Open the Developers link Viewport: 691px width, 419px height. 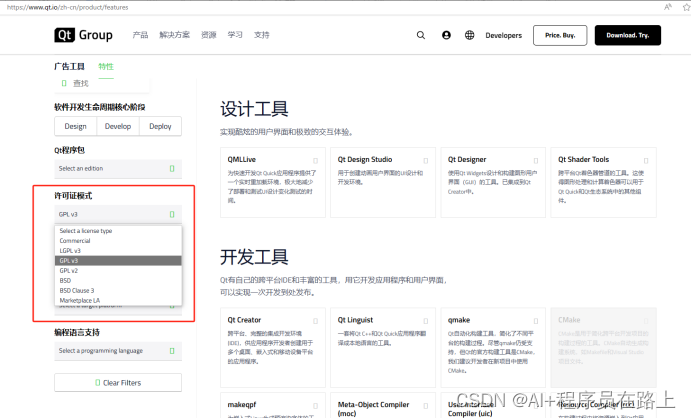pos(504,35)
